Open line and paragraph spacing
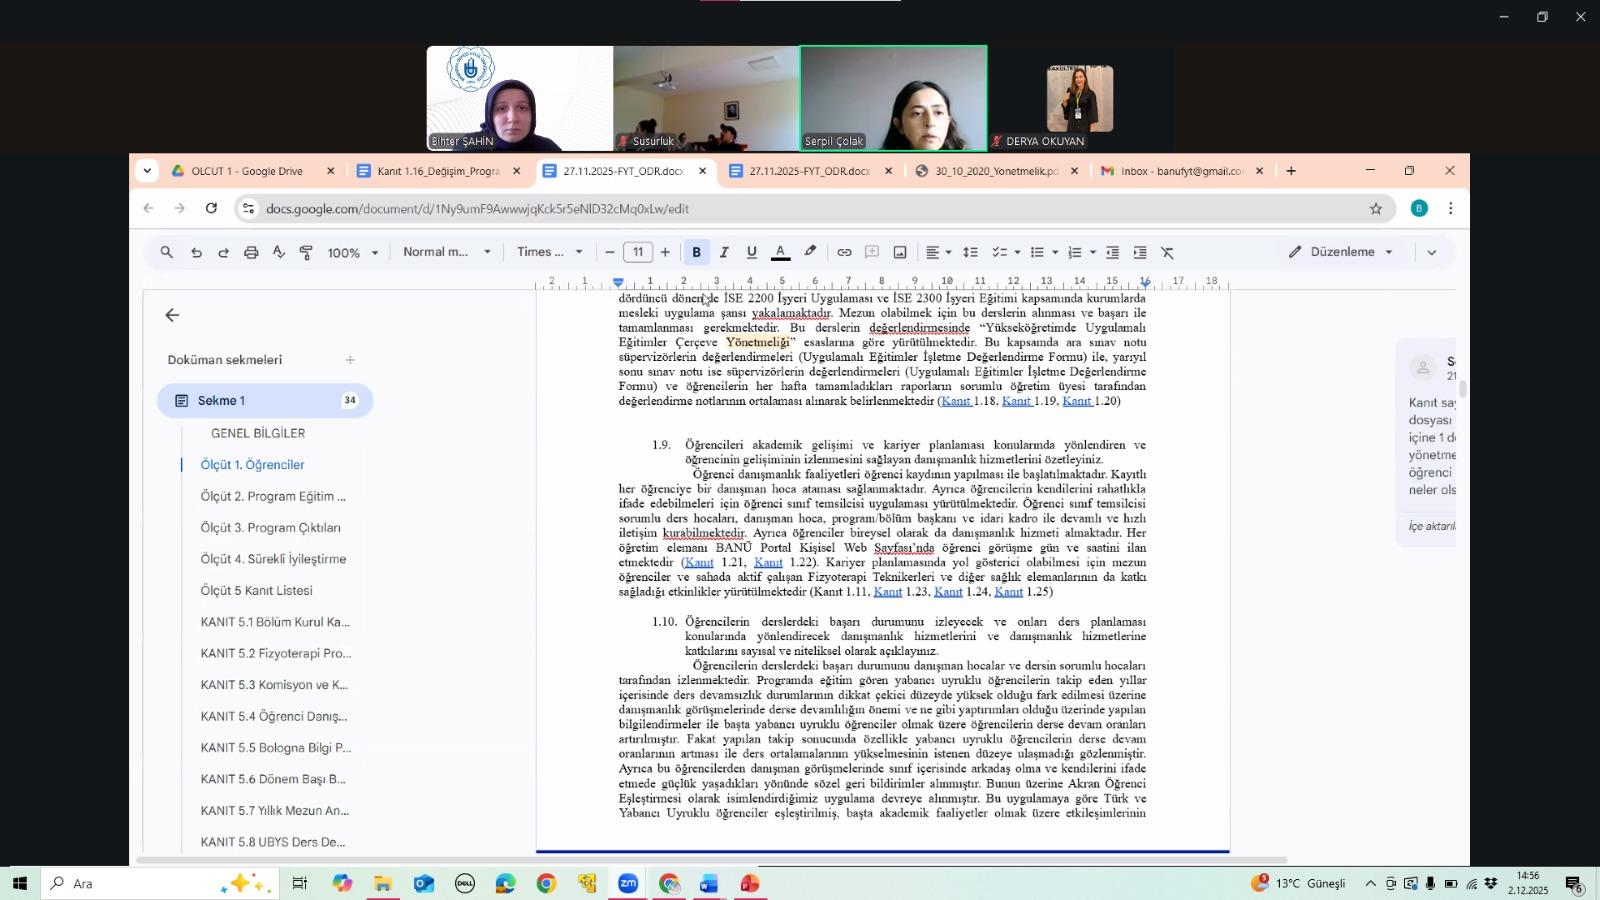Screen dimensions: 1600x900 point(970,253)
